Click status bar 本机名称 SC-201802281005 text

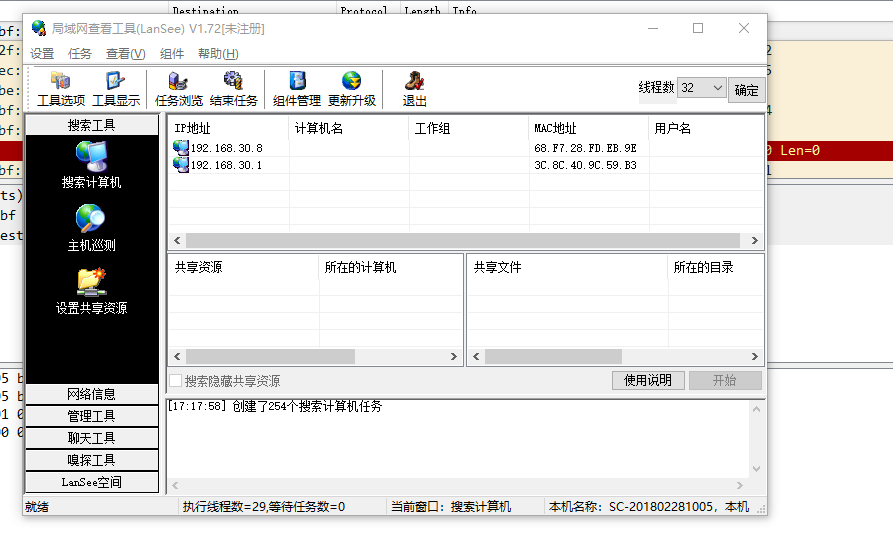[649, 506]
